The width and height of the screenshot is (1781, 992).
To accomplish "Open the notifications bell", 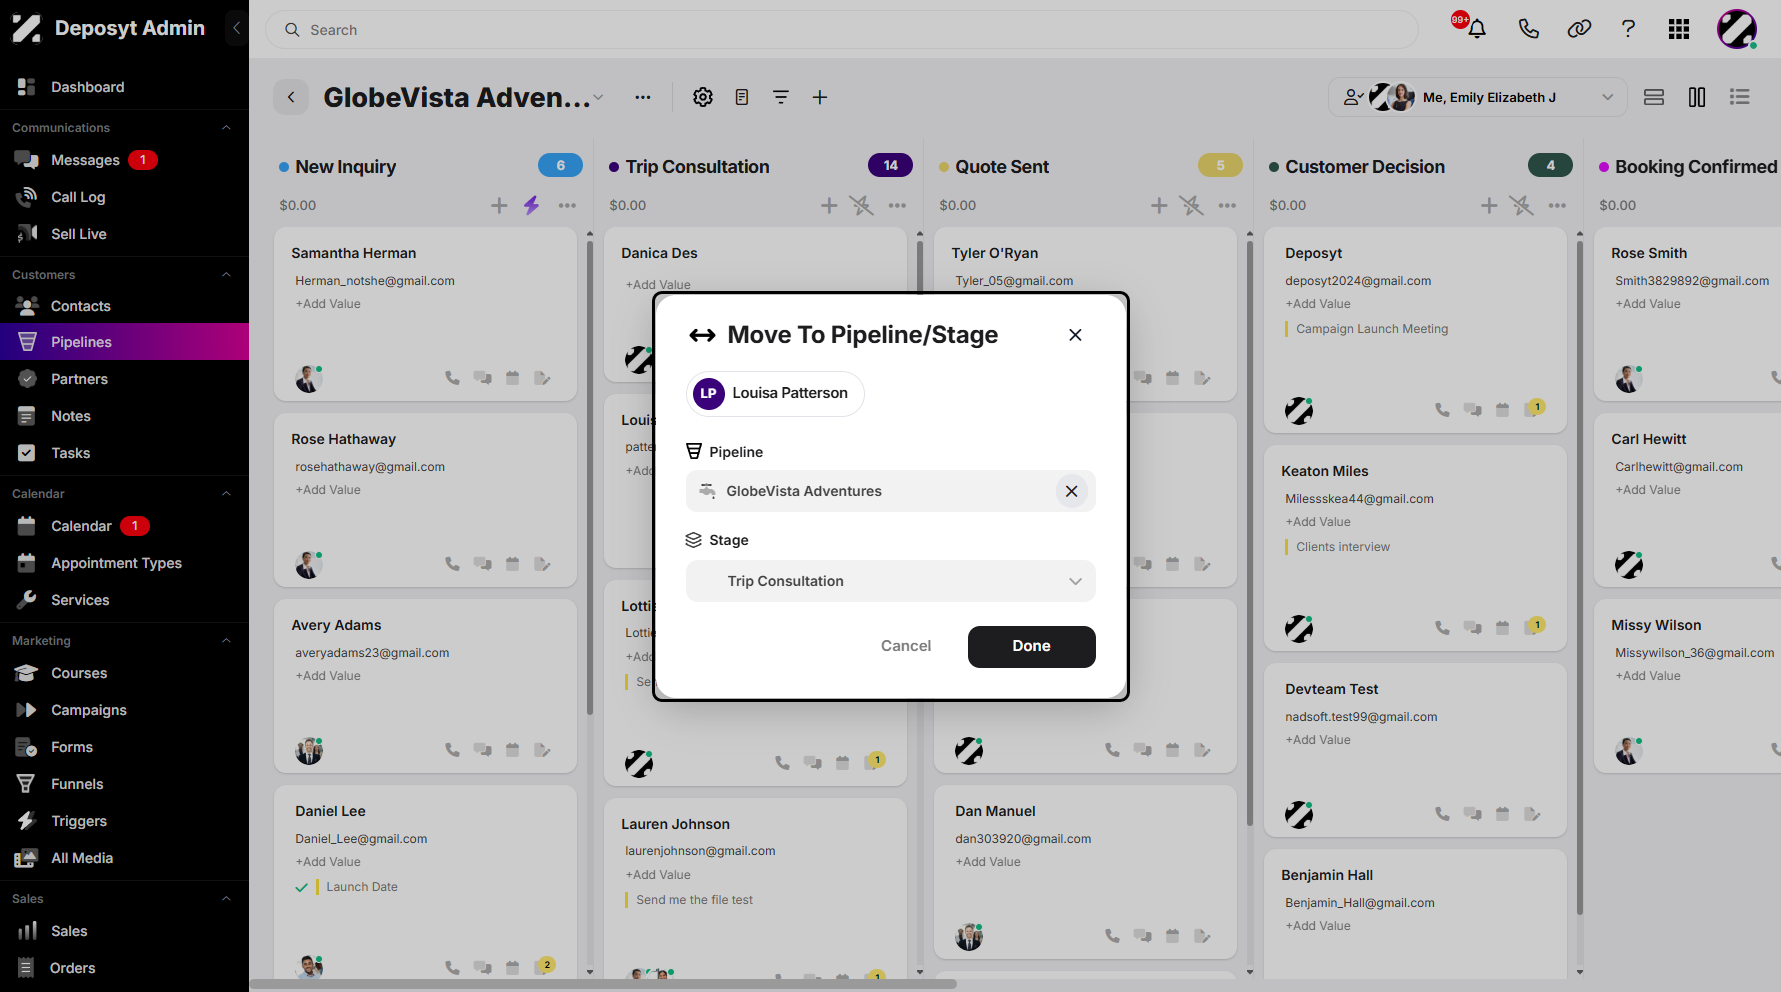I will 1476,29.
